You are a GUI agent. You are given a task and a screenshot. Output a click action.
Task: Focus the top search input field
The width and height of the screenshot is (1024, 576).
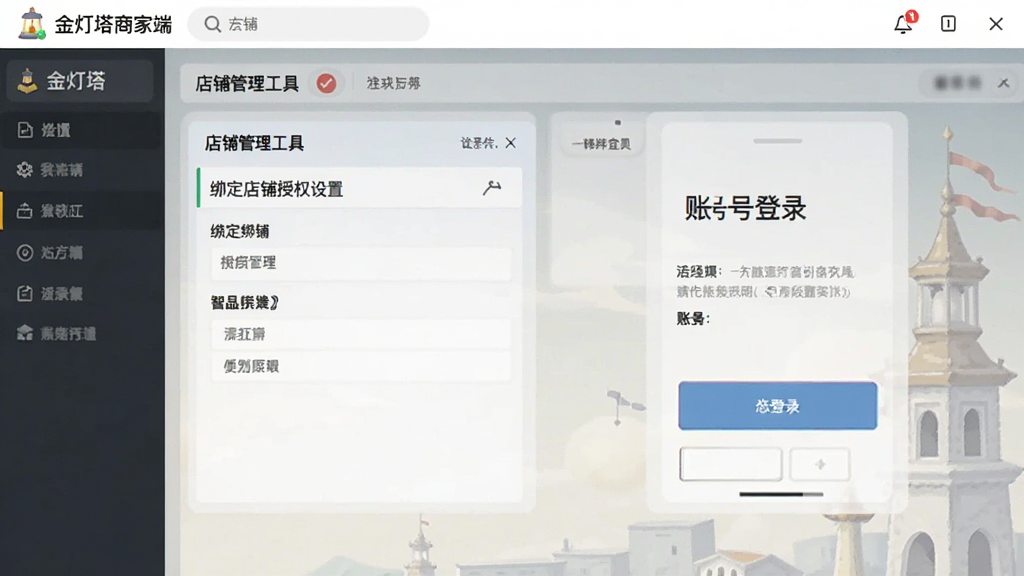pos(308,24)
